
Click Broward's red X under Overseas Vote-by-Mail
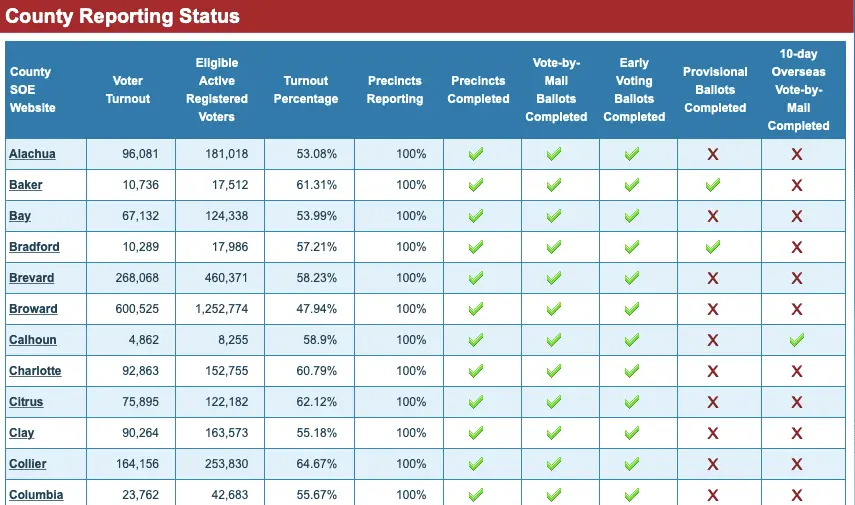797,309
